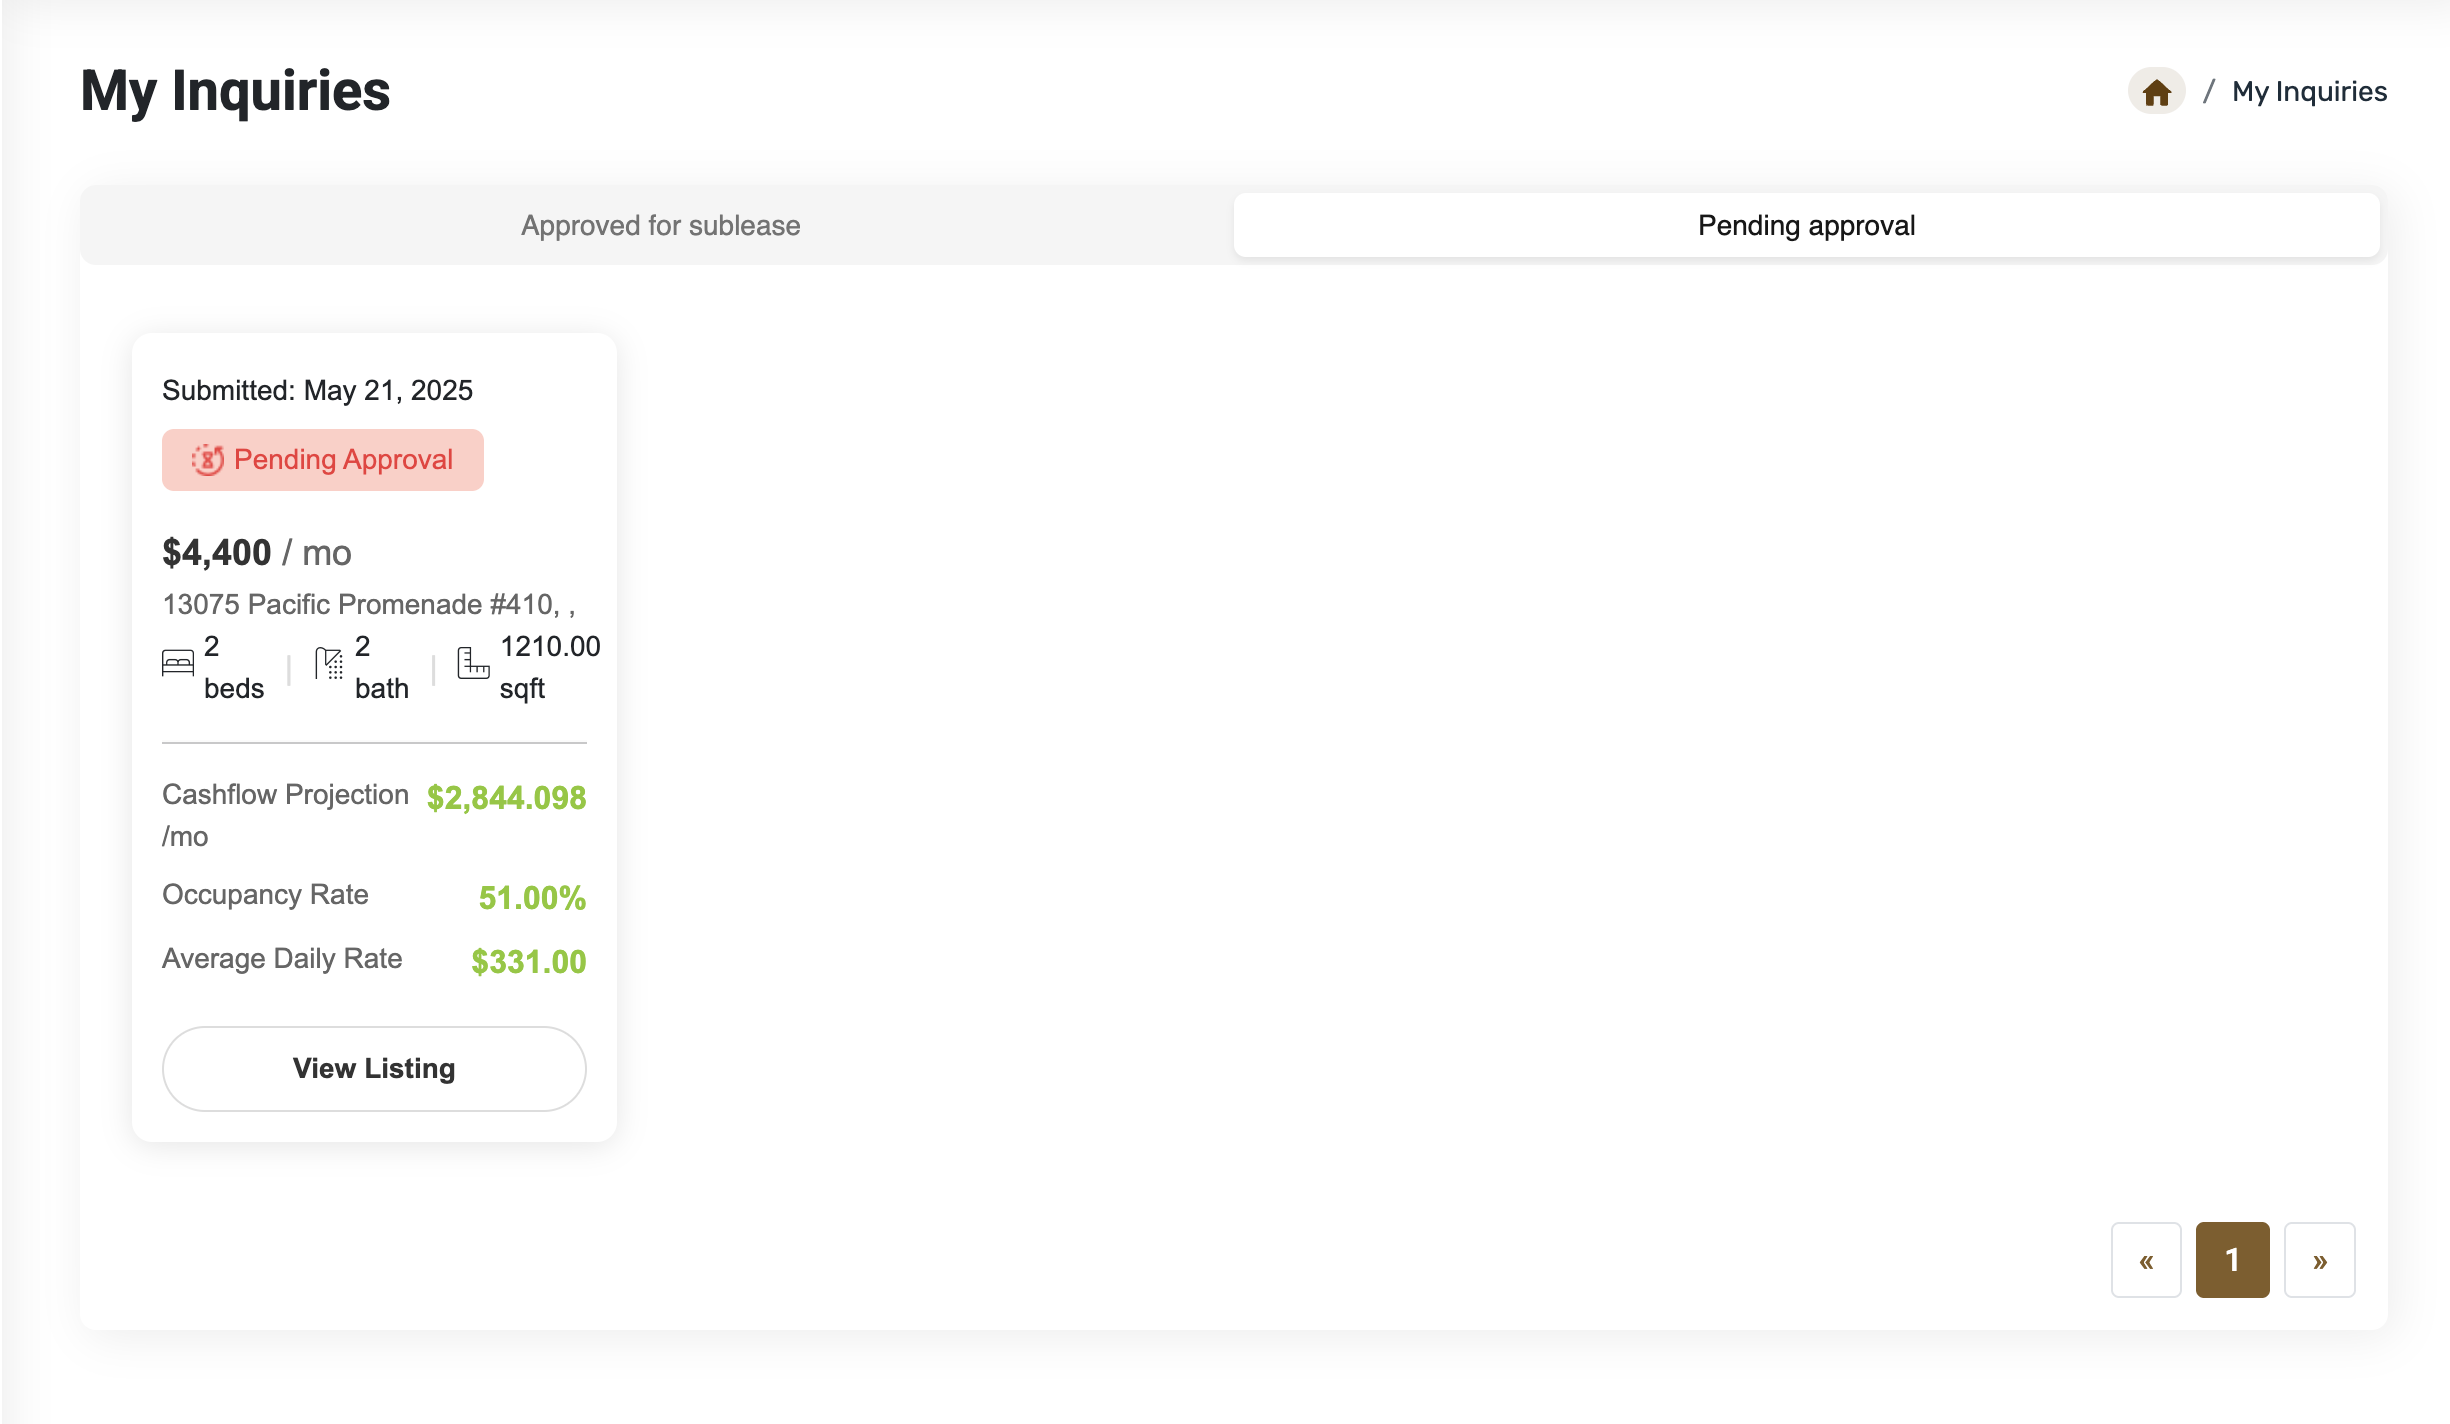Click the bed icon on listing card

(178, 664)
